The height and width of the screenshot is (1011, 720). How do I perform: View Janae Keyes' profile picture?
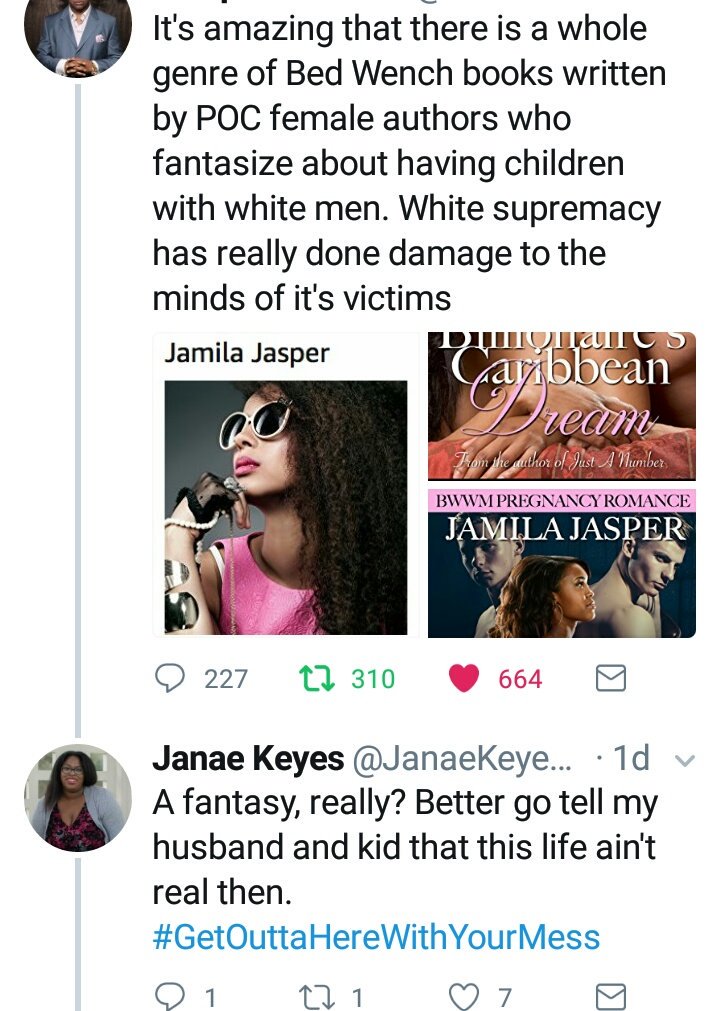(78, 798)
